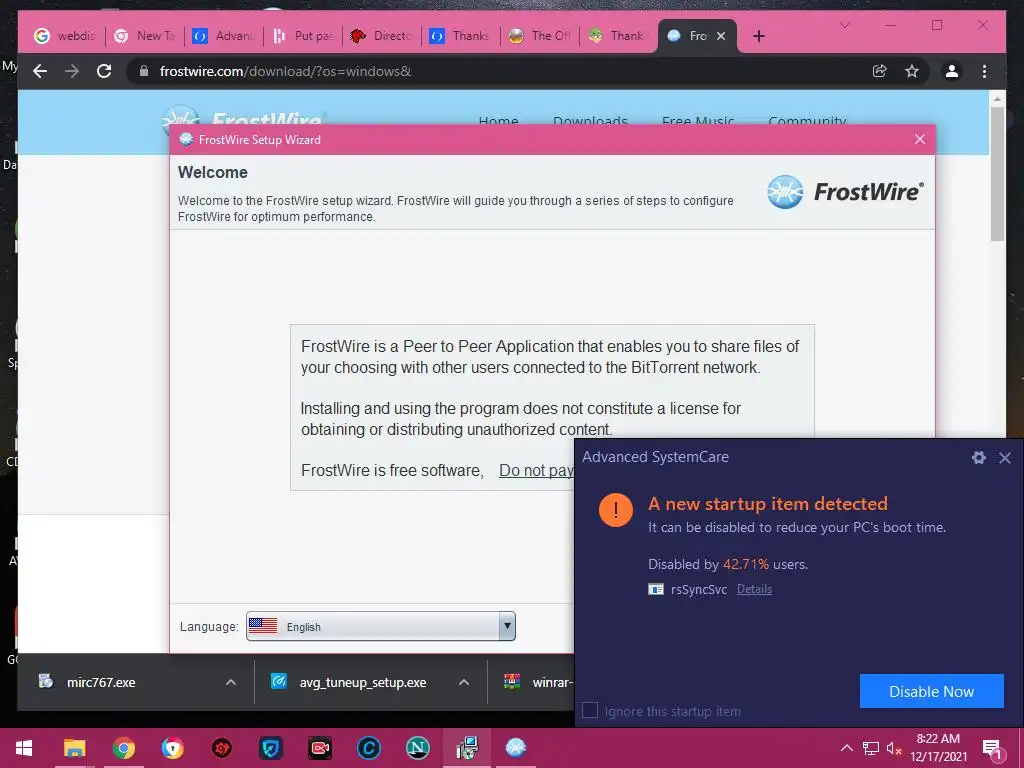Click the browser page vertical scrollbar

pyautogui.click(x=997, y=173)
